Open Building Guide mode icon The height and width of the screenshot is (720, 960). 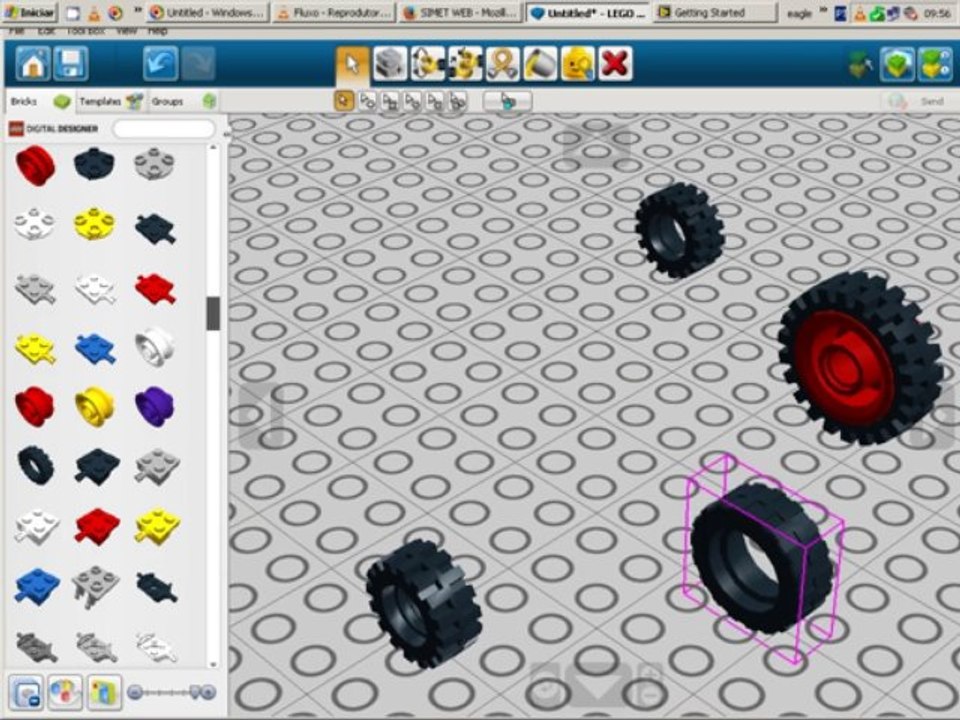pos(934,64)
